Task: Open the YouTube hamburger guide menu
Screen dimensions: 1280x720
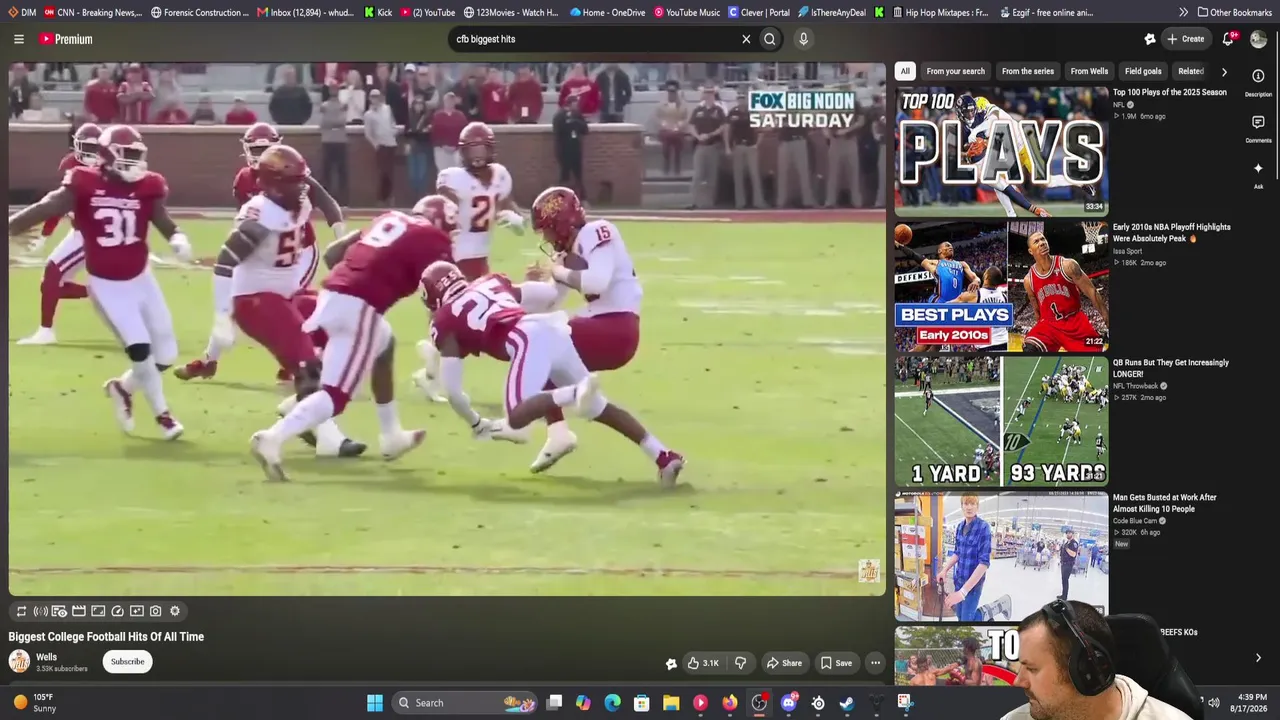Action: click(x=19, y=39)
